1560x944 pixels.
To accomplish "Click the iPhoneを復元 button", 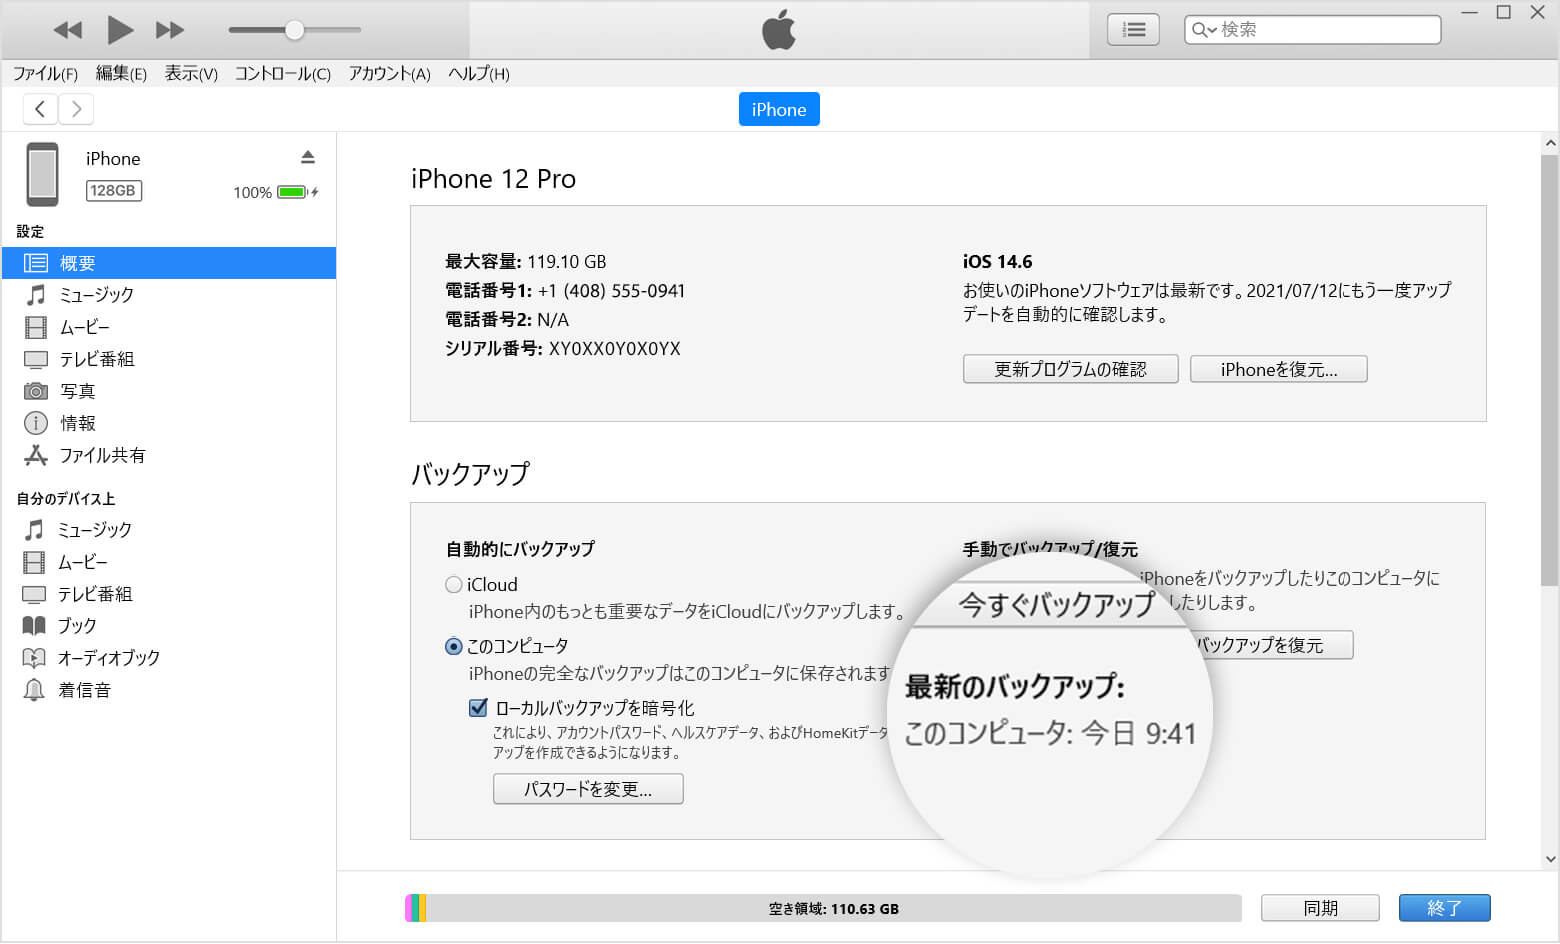I will [x=1278, y=369].
